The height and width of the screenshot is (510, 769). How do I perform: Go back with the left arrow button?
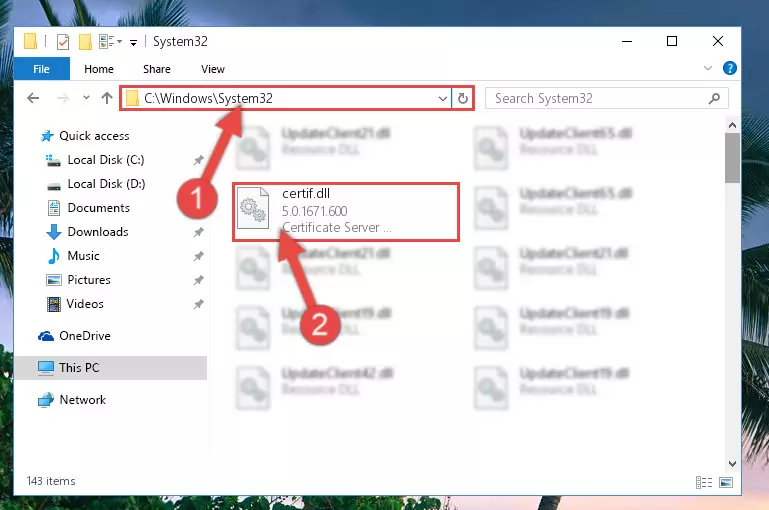pos(33,98)
